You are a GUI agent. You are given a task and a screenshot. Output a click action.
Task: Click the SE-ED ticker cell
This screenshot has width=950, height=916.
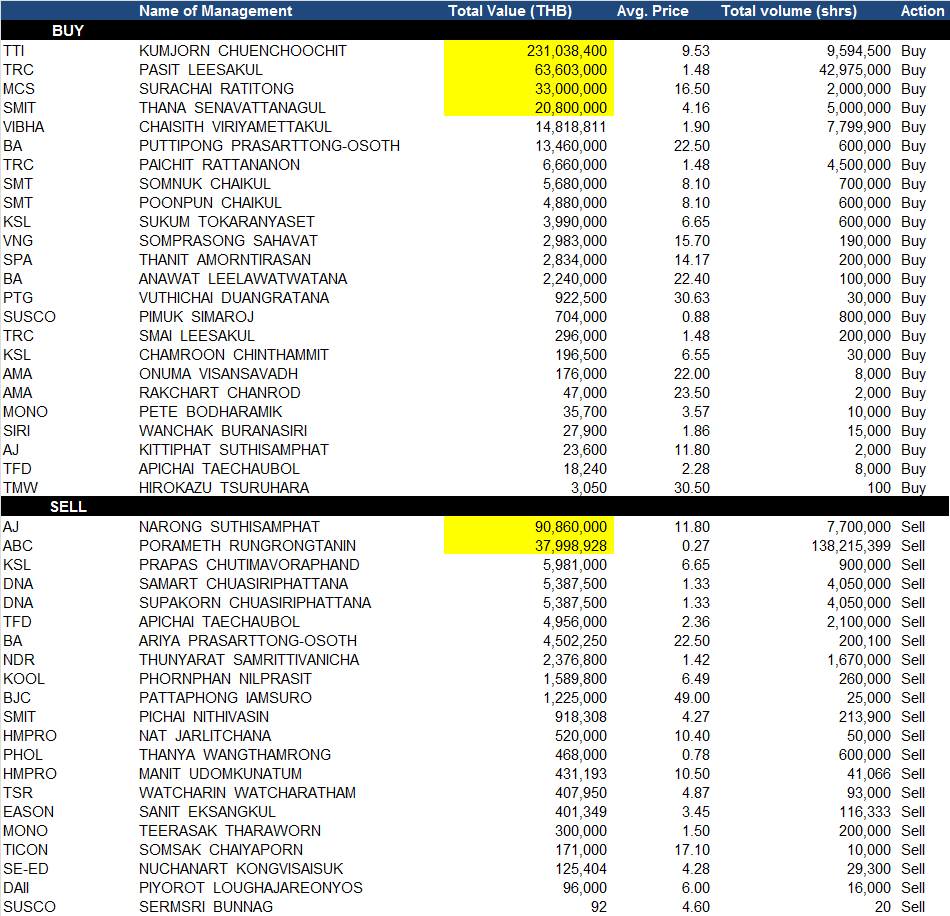[x=25, y=869]
